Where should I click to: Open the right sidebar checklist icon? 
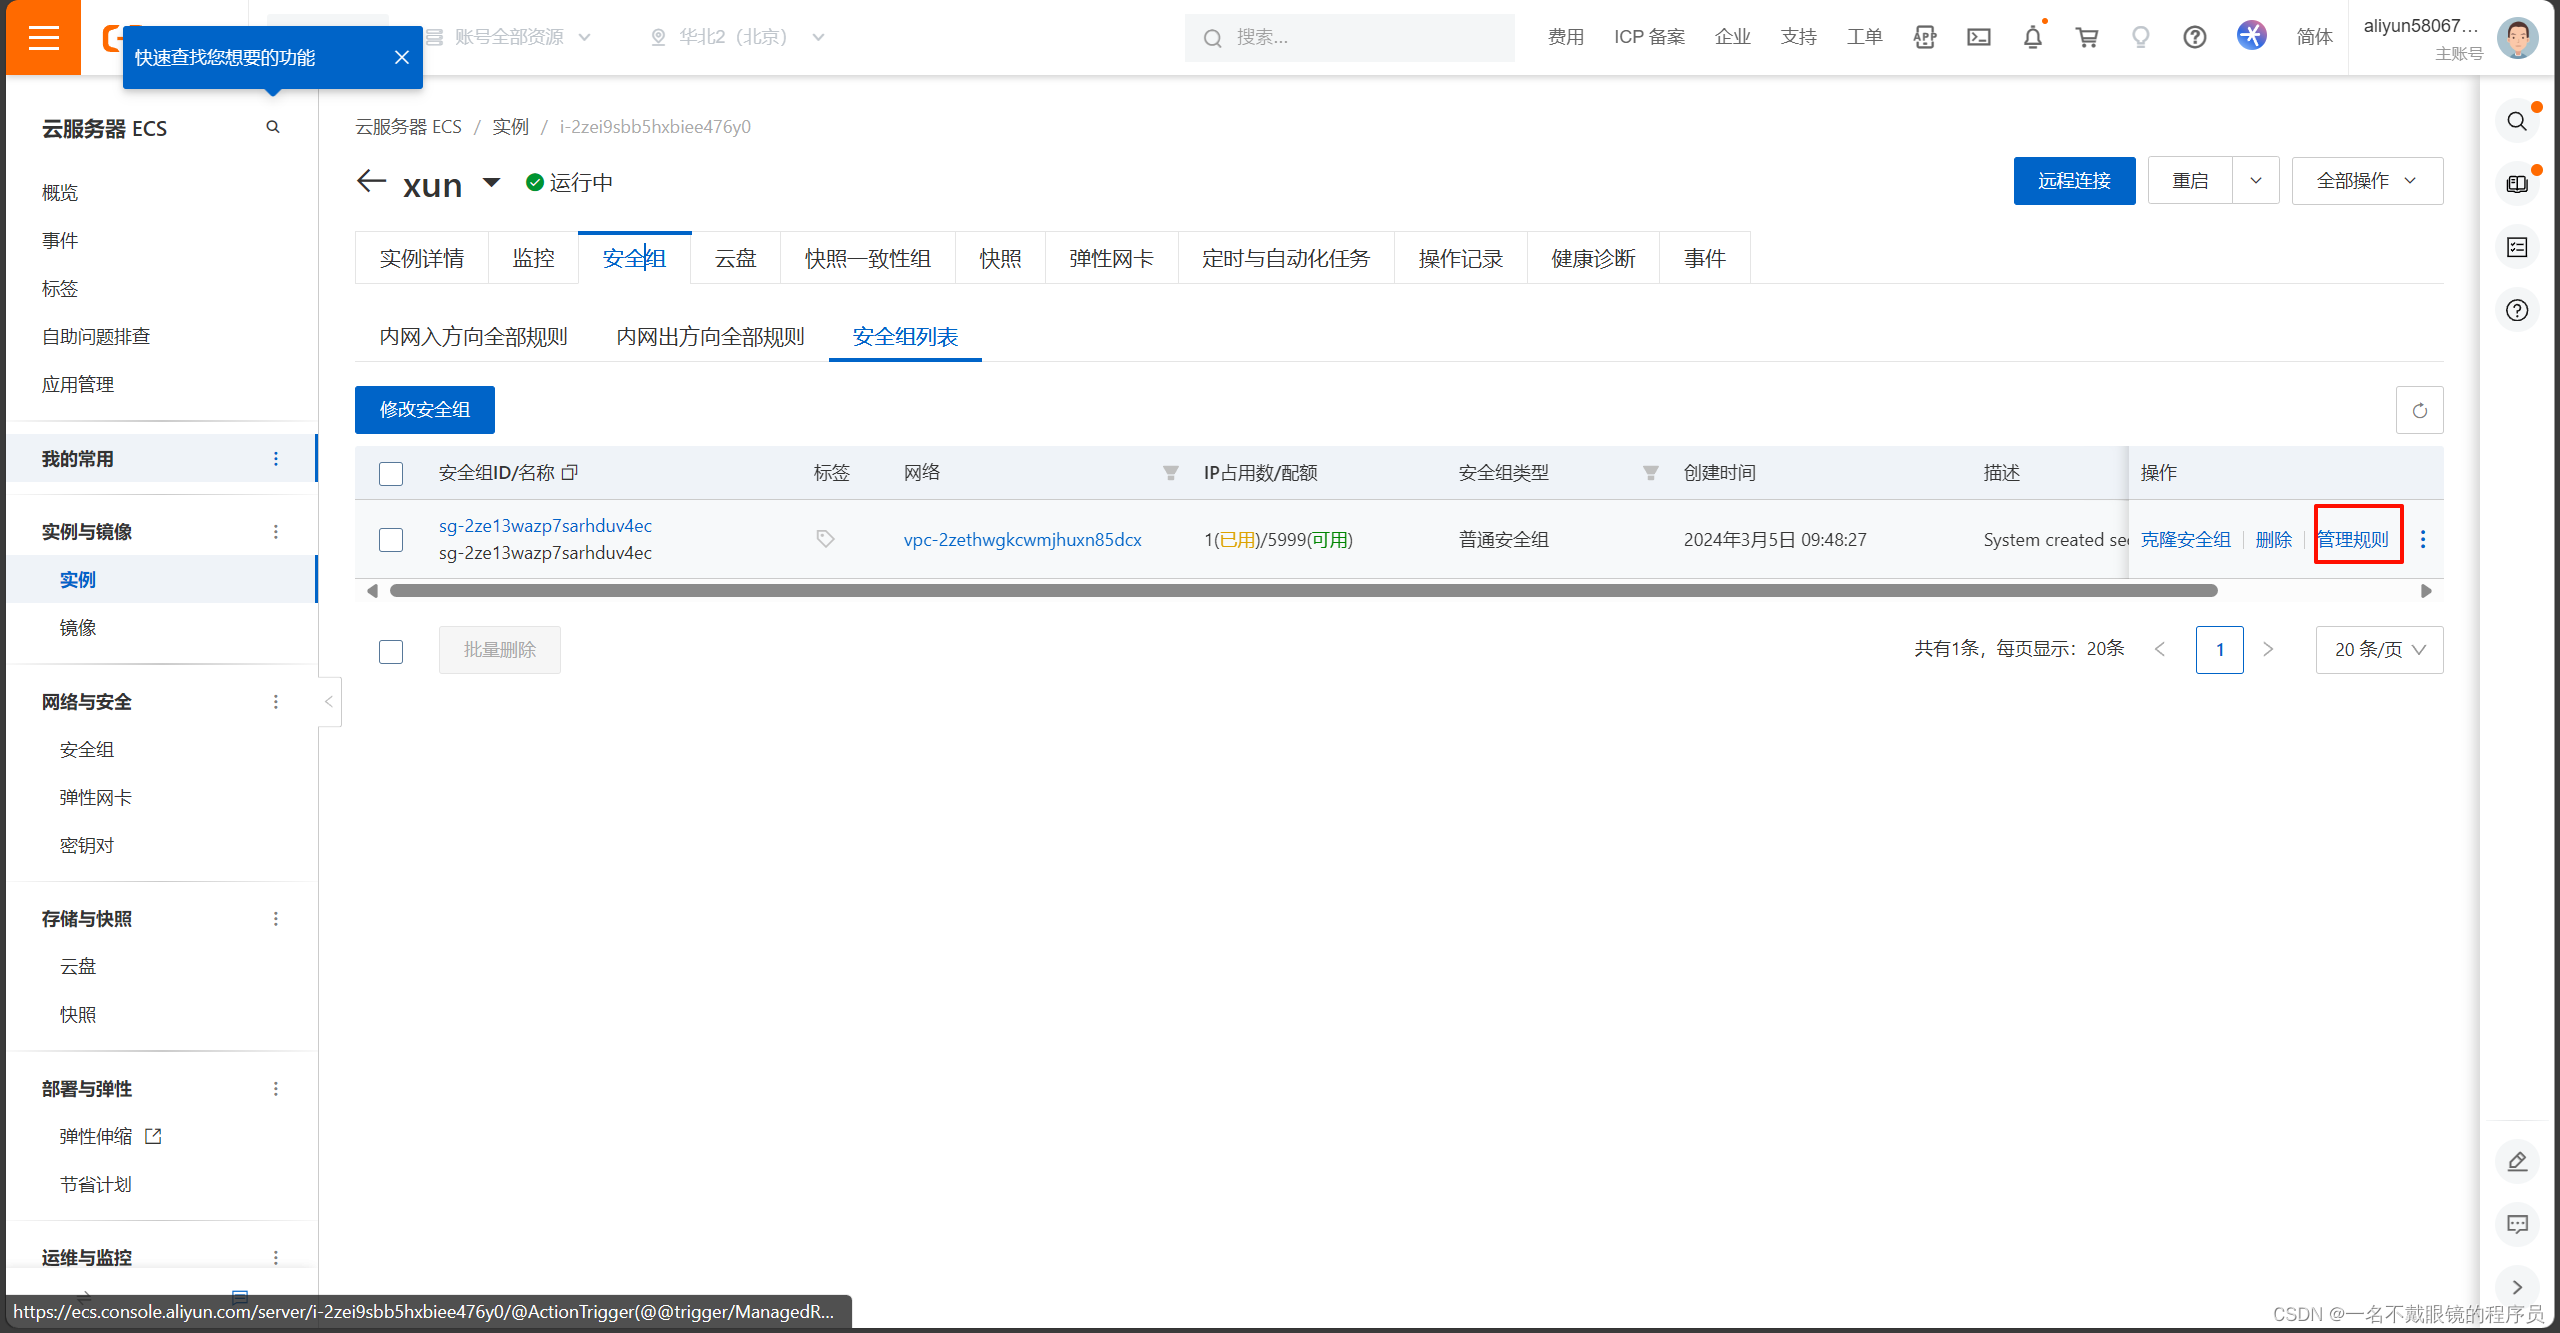2518,247
